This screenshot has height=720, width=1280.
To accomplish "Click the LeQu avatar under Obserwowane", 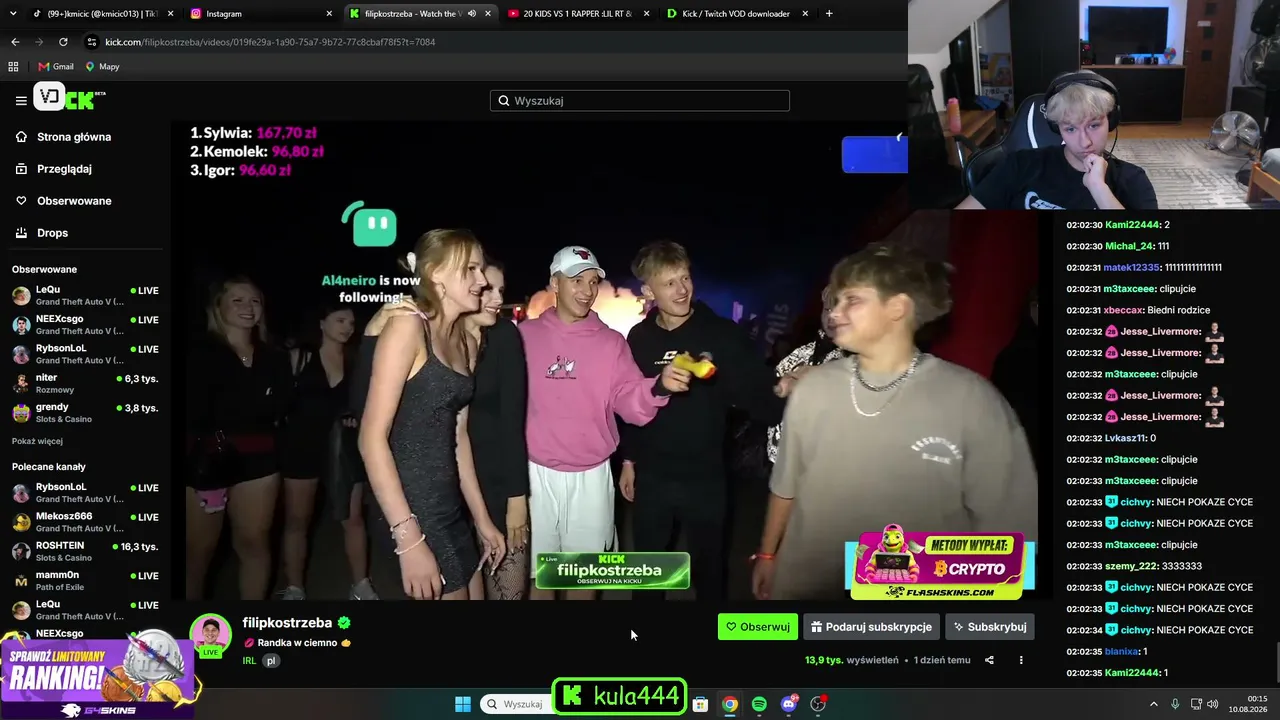I will point(21,295).
